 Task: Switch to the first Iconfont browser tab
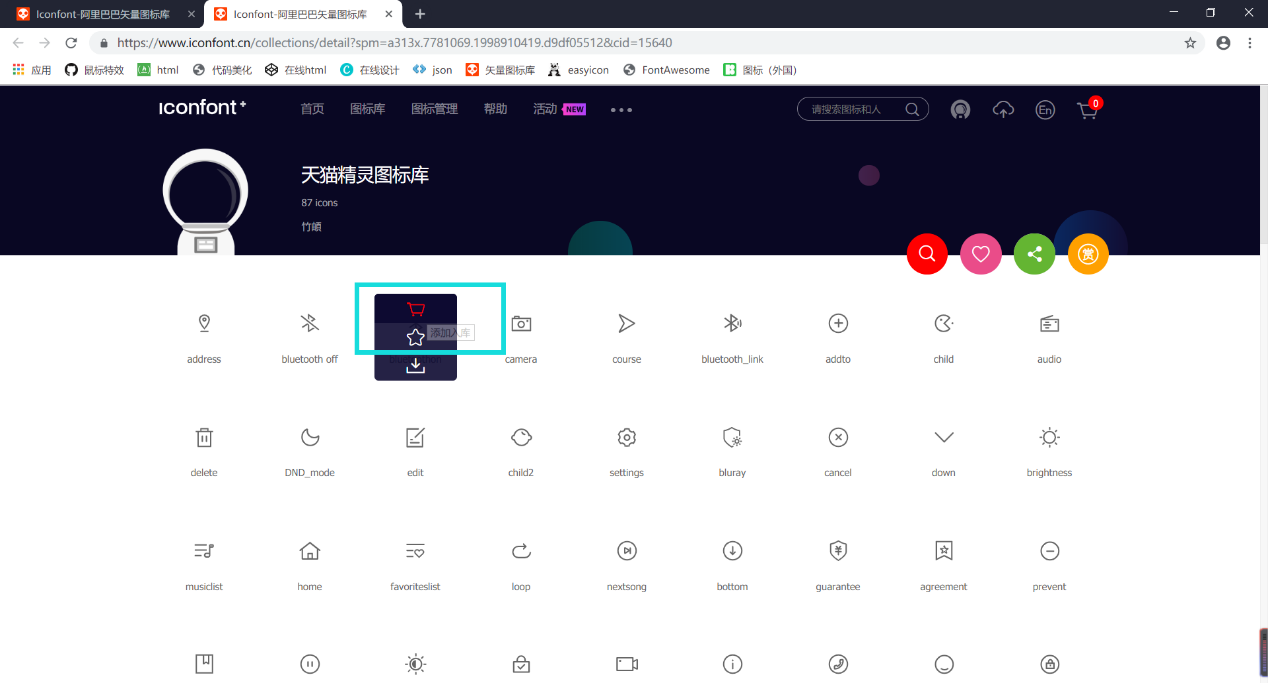point(103,14)
